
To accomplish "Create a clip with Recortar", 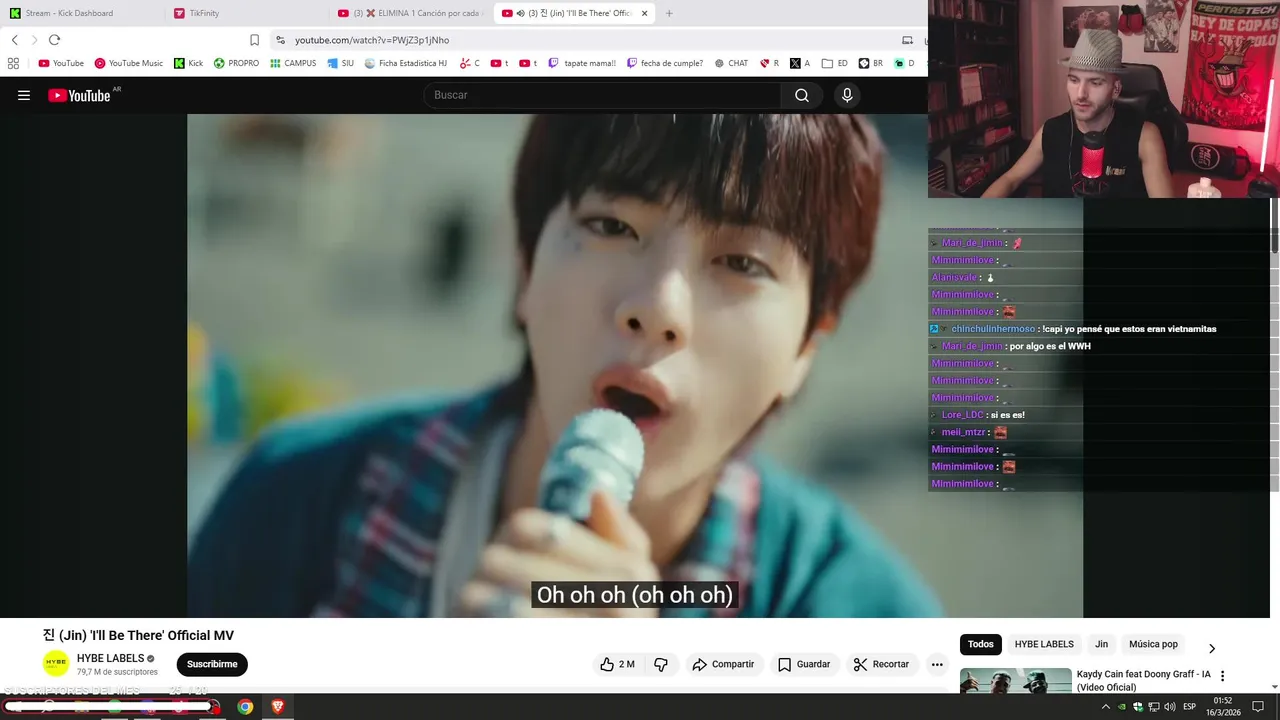I will point(881,664).
